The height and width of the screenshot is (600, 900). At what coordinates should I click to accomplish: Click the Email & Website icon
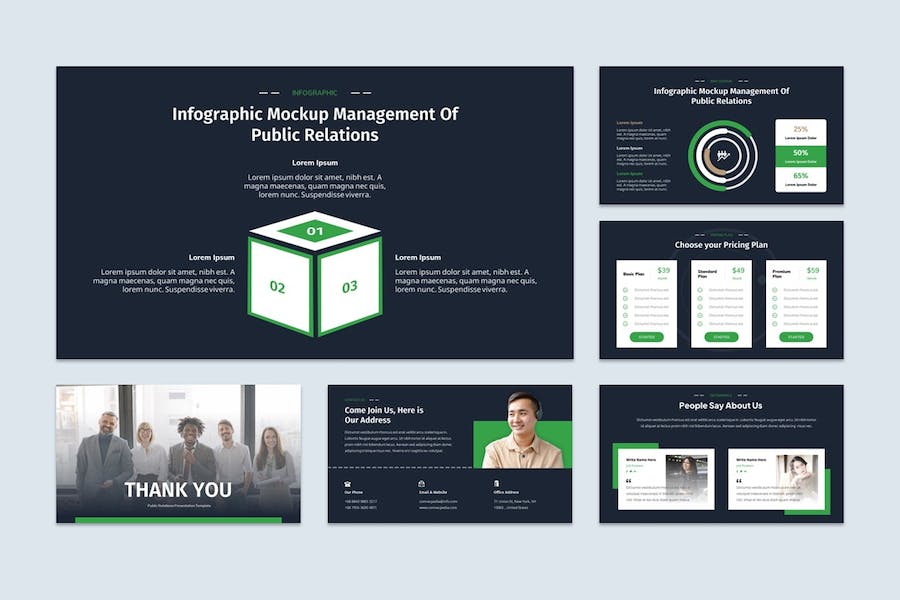(x=421, y=484)
